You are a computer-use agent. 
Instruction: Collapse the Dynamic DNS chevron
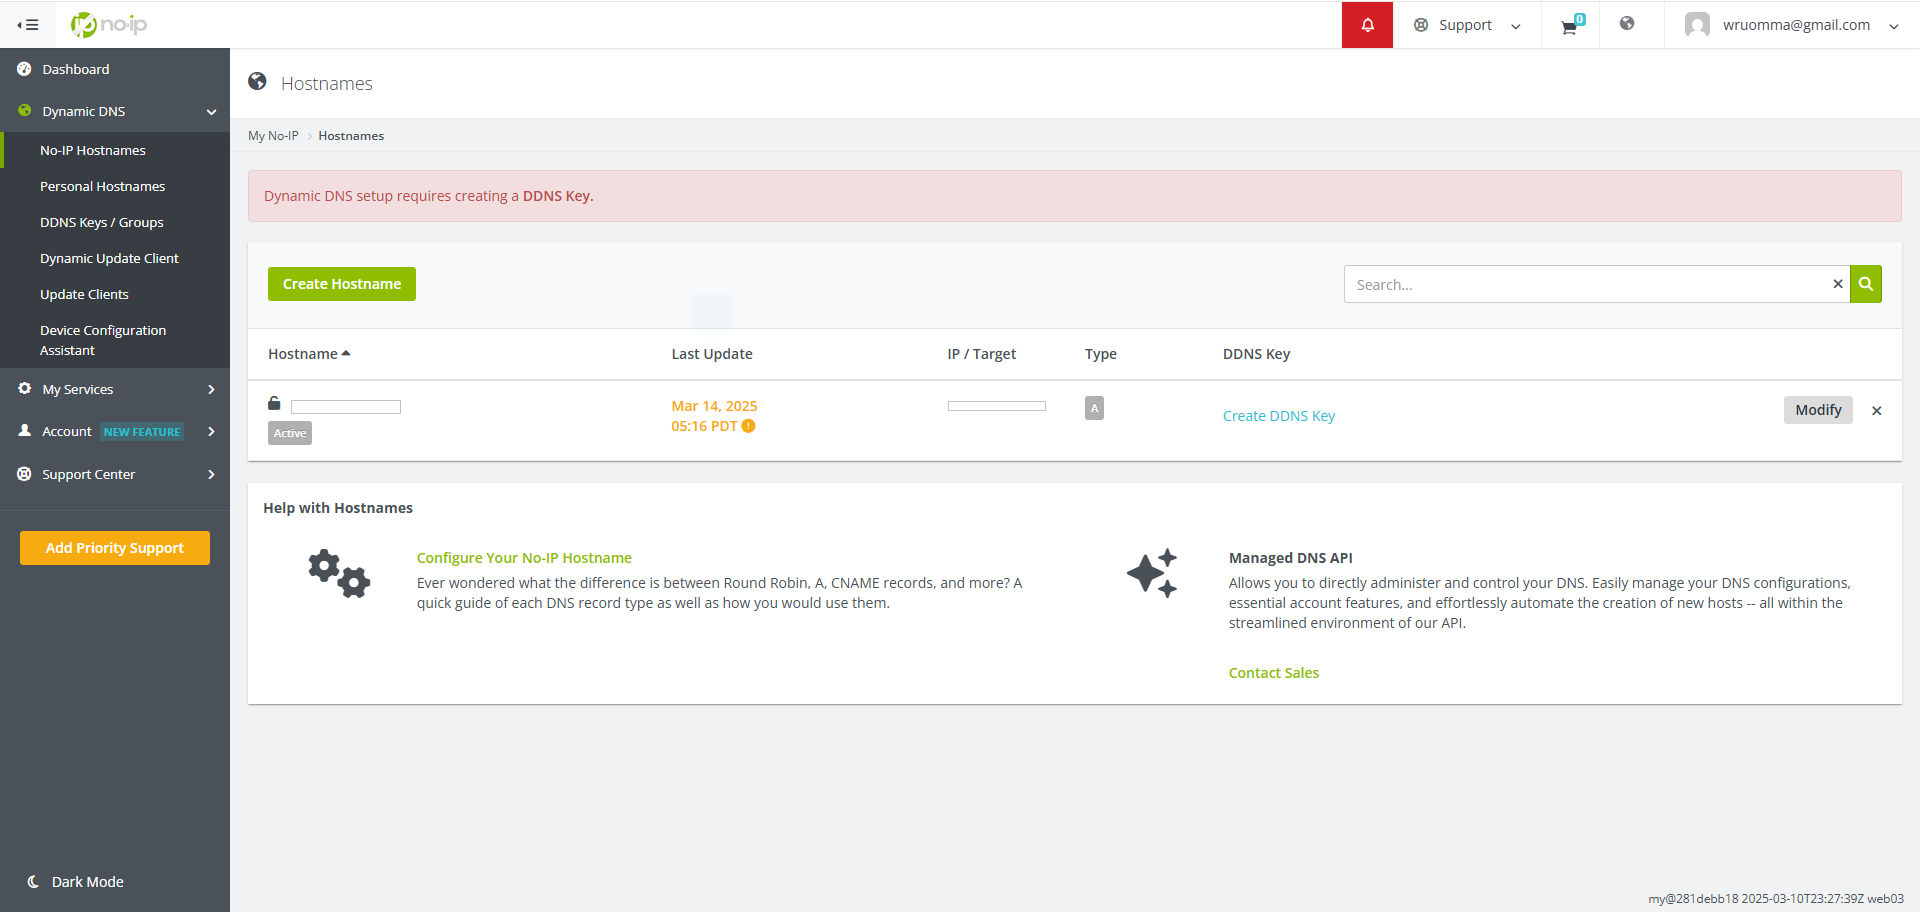click(211, 112)
